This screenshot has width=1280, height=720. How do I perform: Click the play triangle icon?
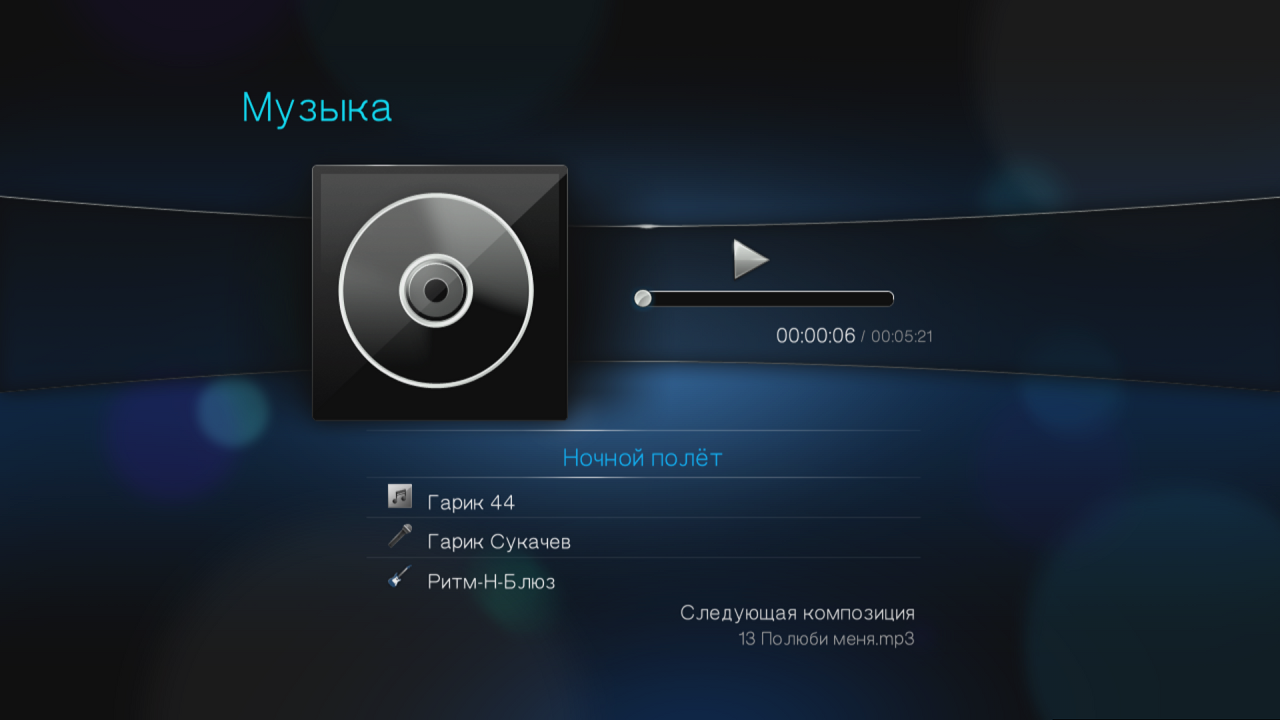(750, 259)
